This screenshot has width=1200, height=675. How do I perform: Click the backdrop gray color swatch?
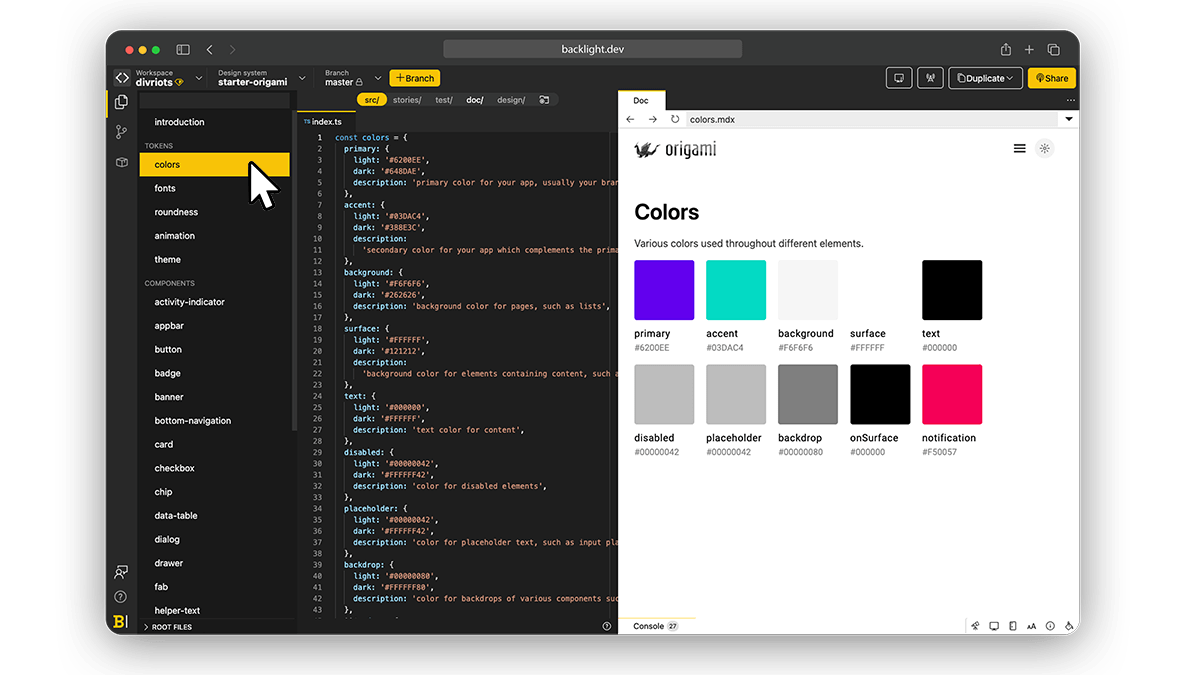point(808,394)
